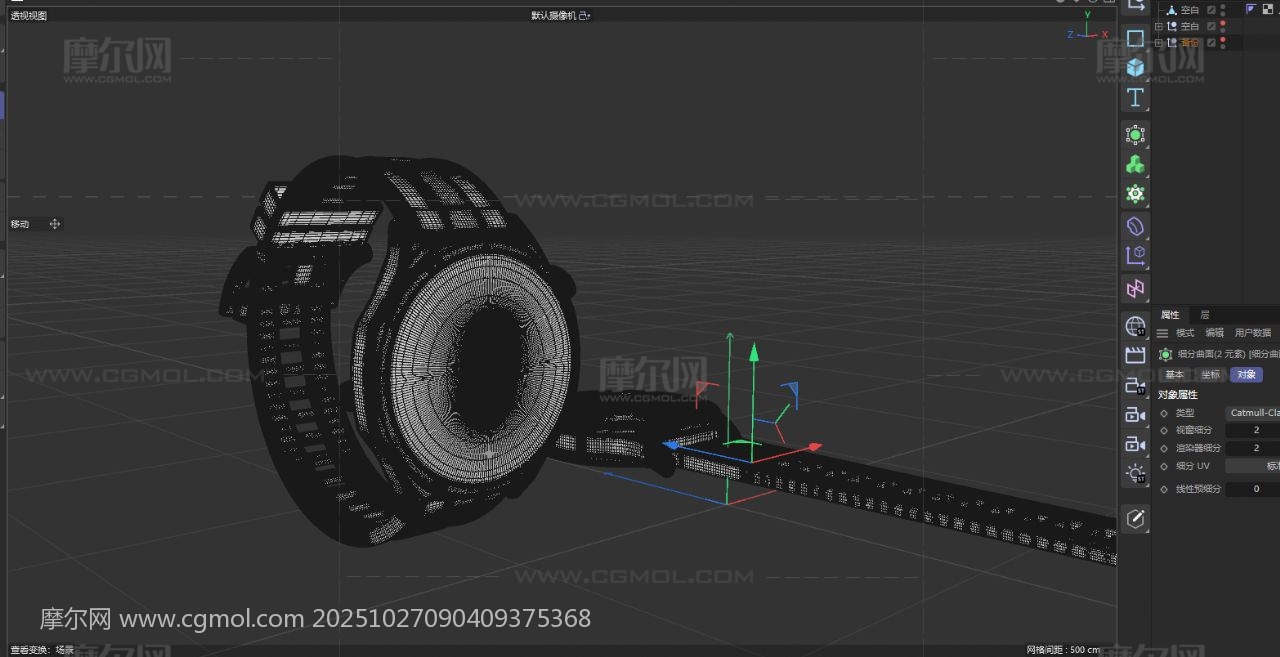Open the green MoGraph cloner icon

point(1135,165)
